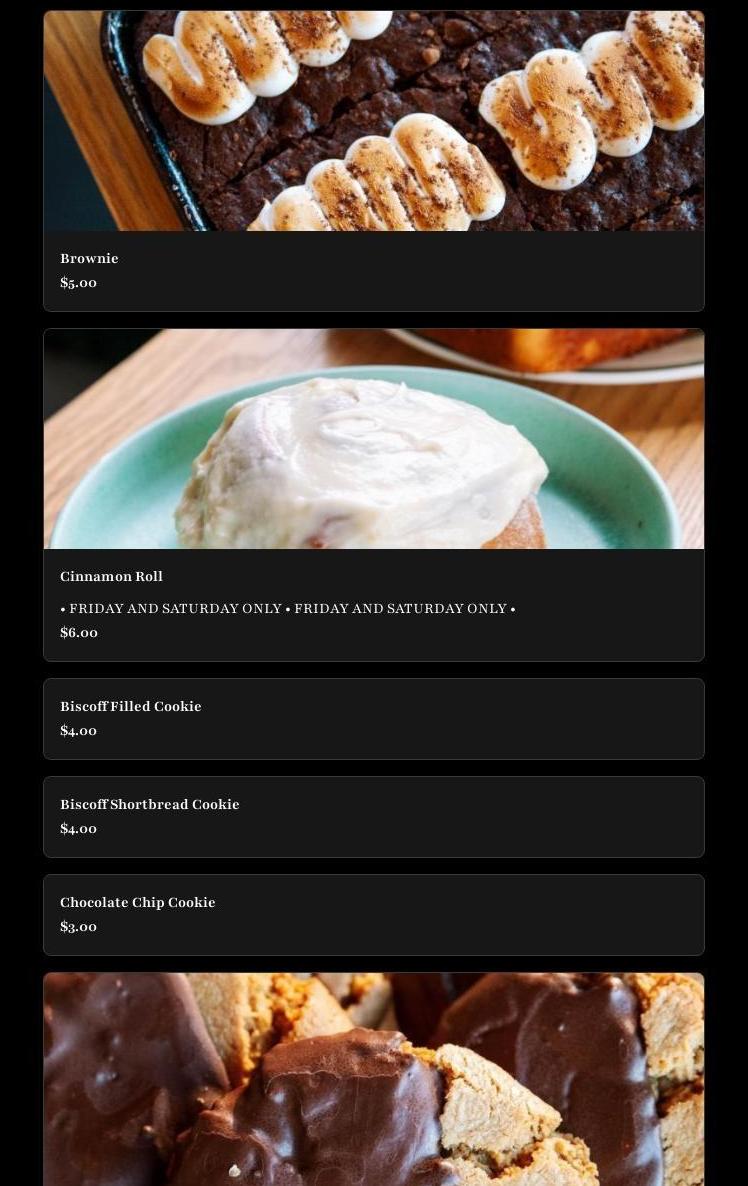This screenshot has width=748, height=1186.
Task: Open the Cinnamon Roll photo on green plate
Action: [x=374, y=439]
